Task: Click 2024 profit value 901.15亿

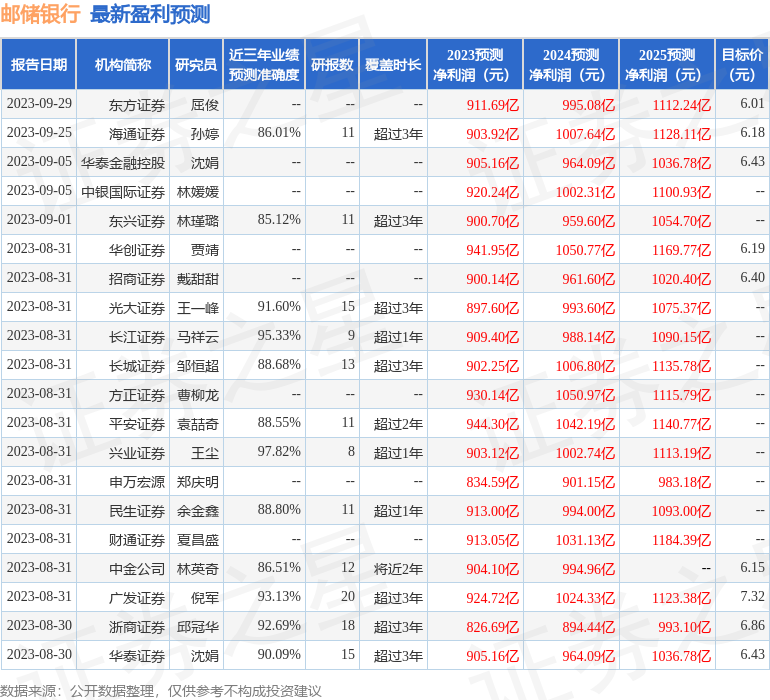Action: pyautogui.click(x=588, y=481)
